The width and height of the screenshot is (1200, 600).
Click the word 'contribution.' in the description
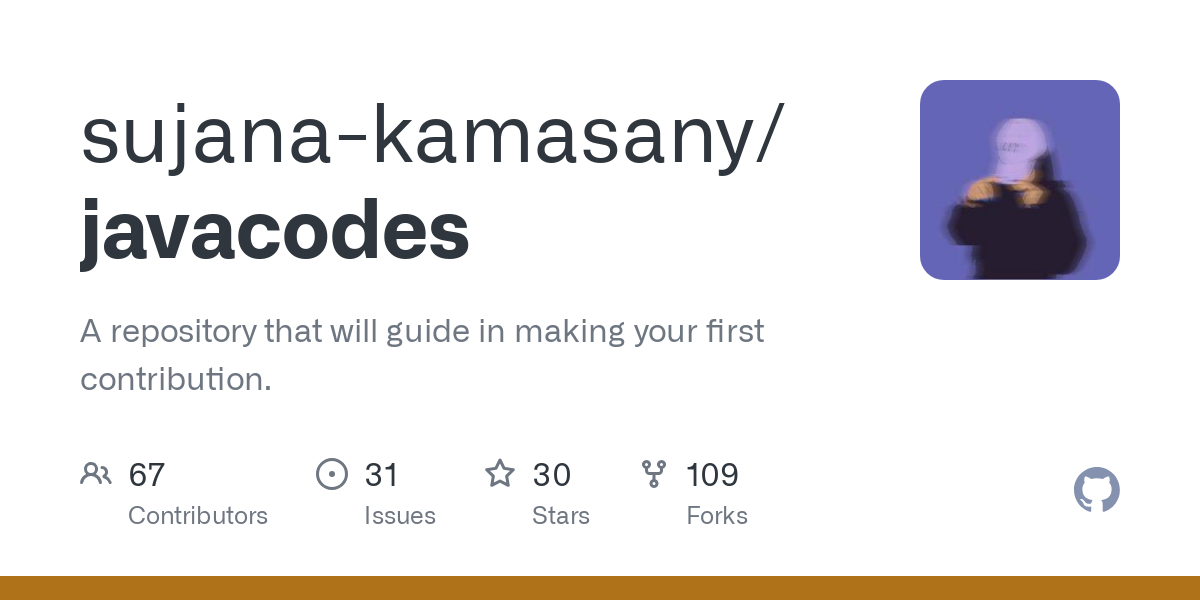(176, 380)
